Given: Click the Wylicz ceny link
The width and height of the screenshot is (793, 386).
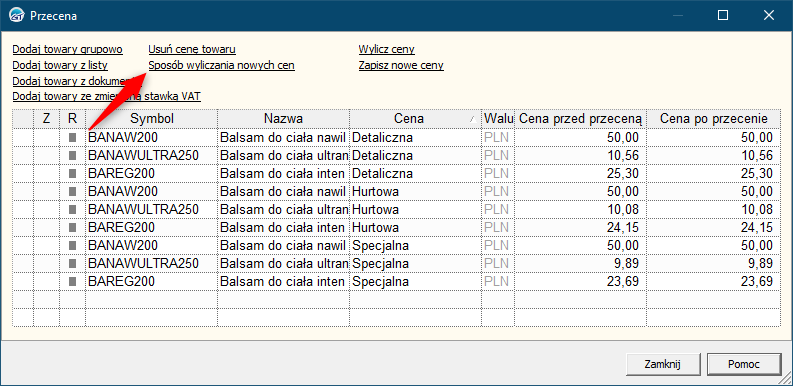Looking at the screenshot, I should tap(387, 50).
